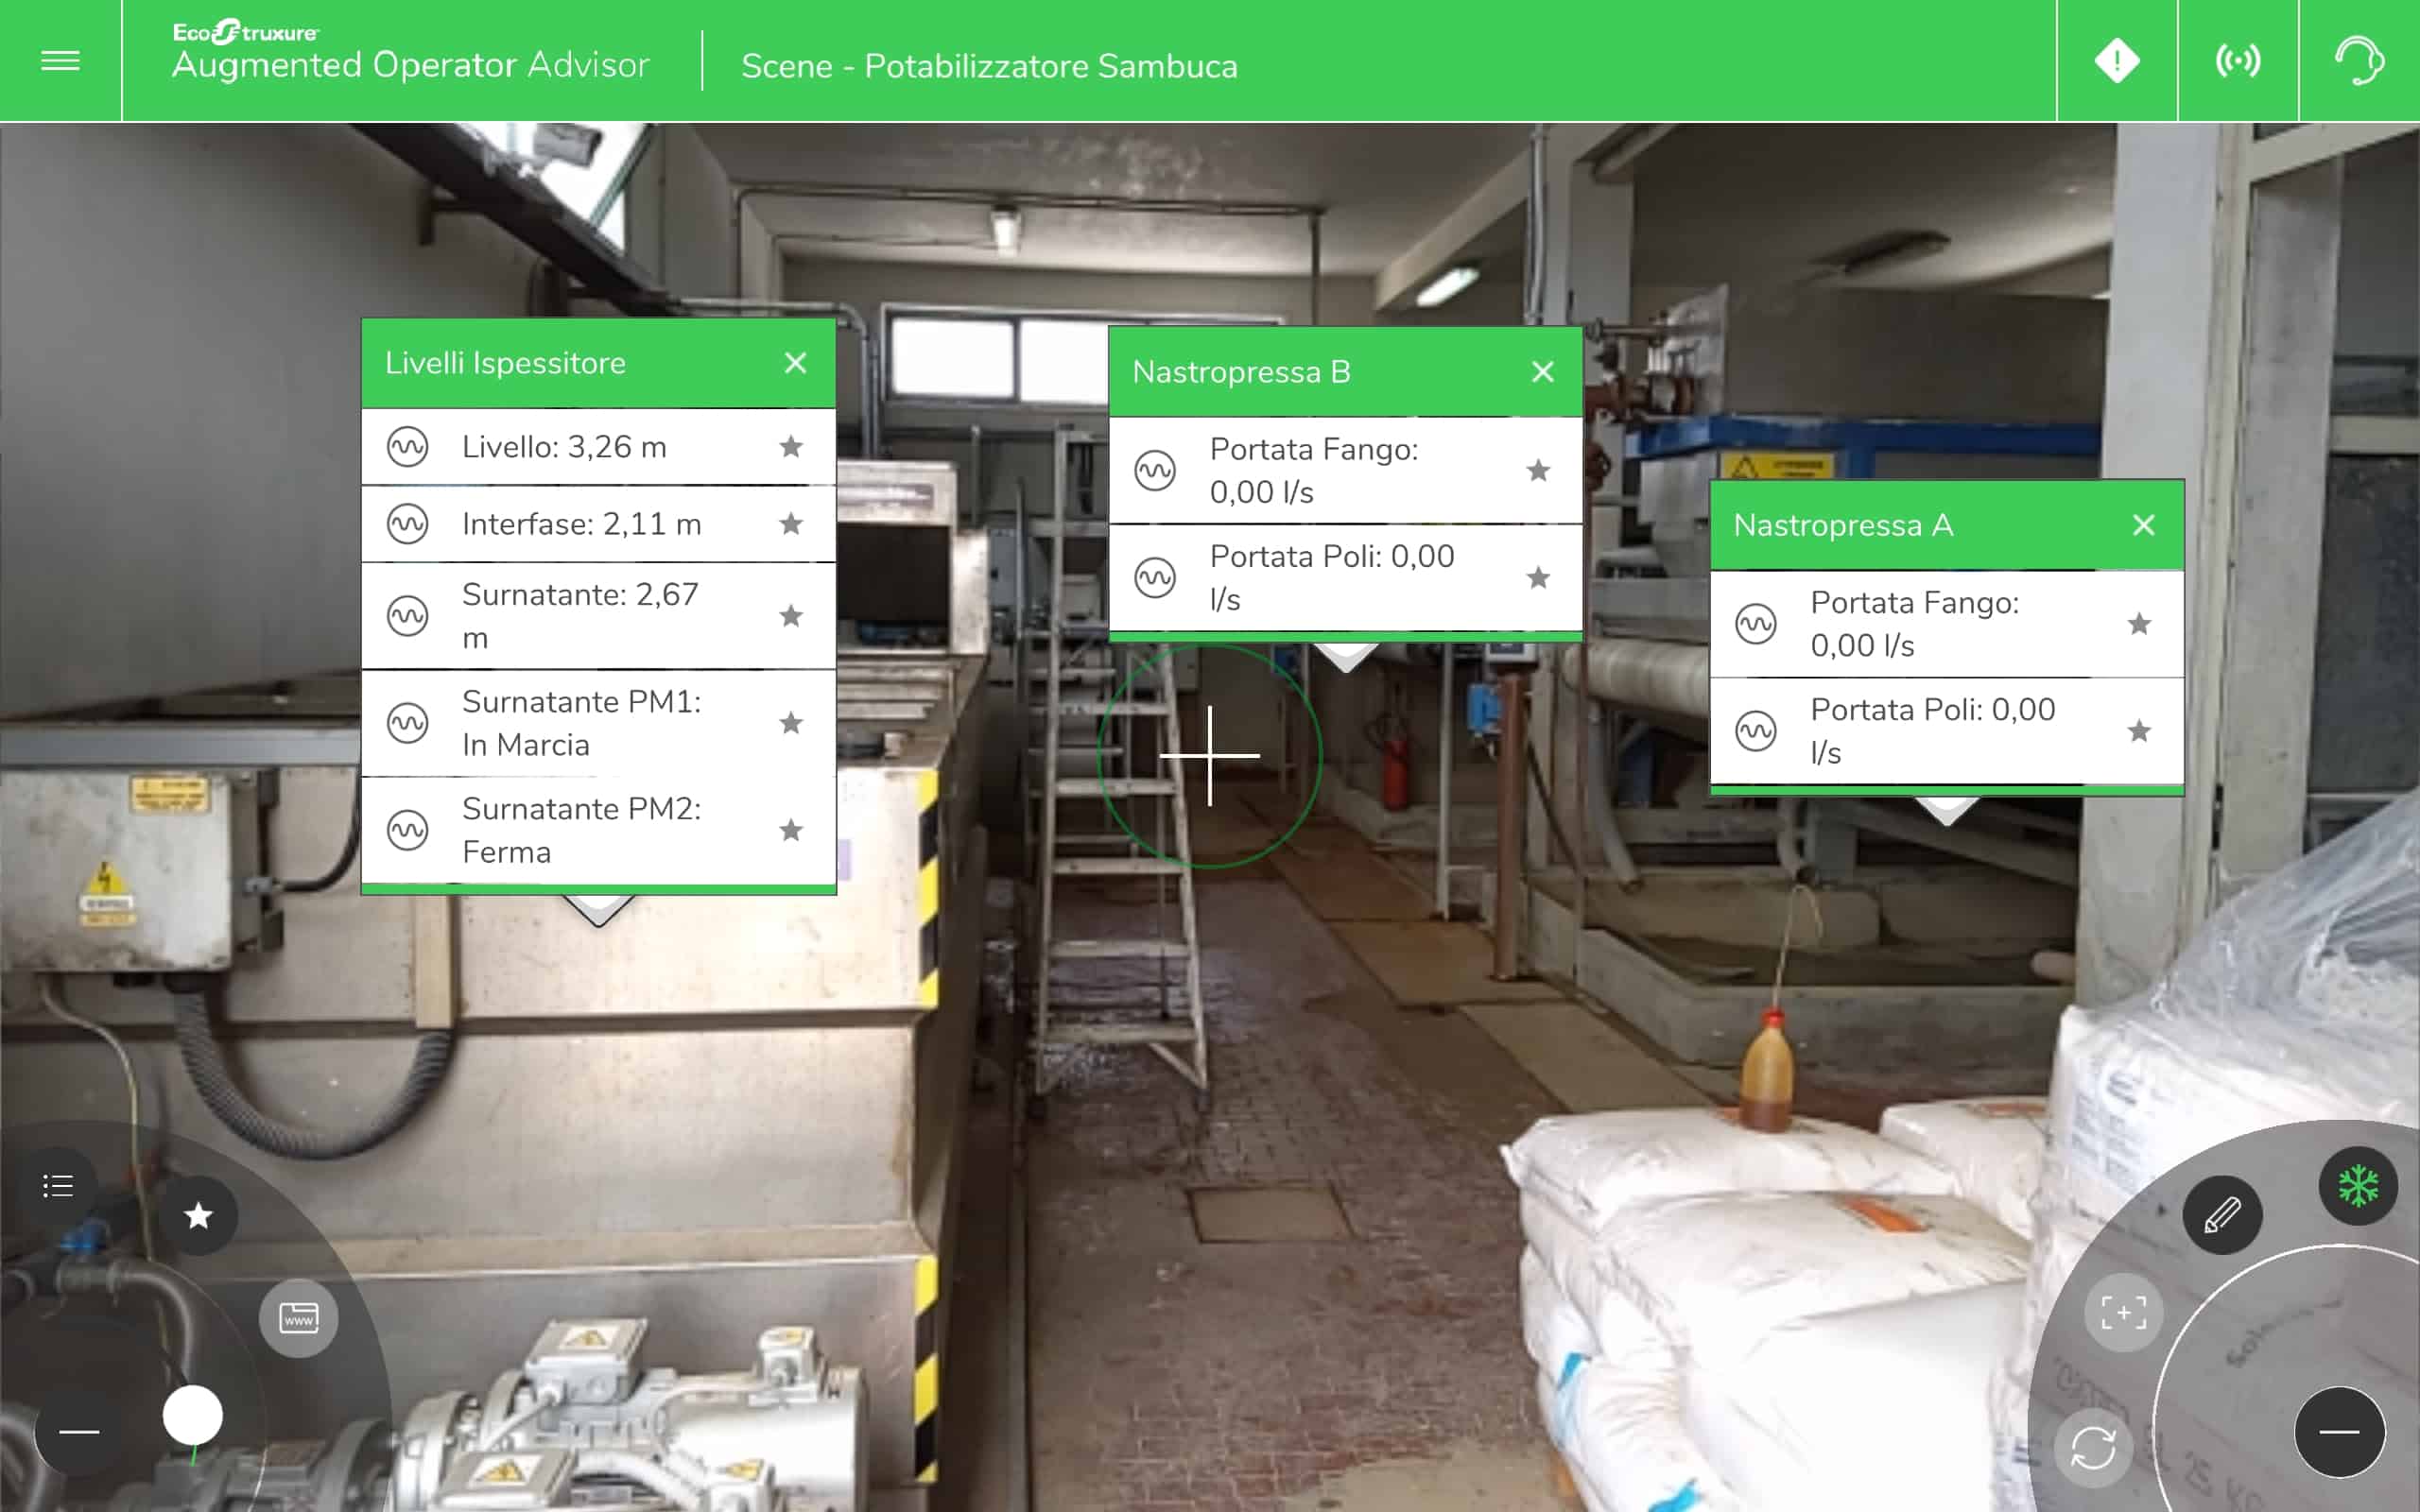Favorite the Livello 3,26 m value
Image resolution: width=2420 pixels, height=1512 pixels.
pos(791,446)
